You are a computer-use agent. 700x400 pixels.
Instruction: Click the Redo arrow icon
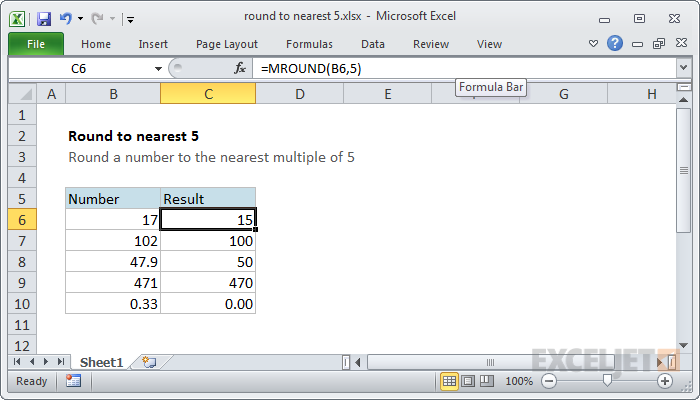click(x=97, y=18)
